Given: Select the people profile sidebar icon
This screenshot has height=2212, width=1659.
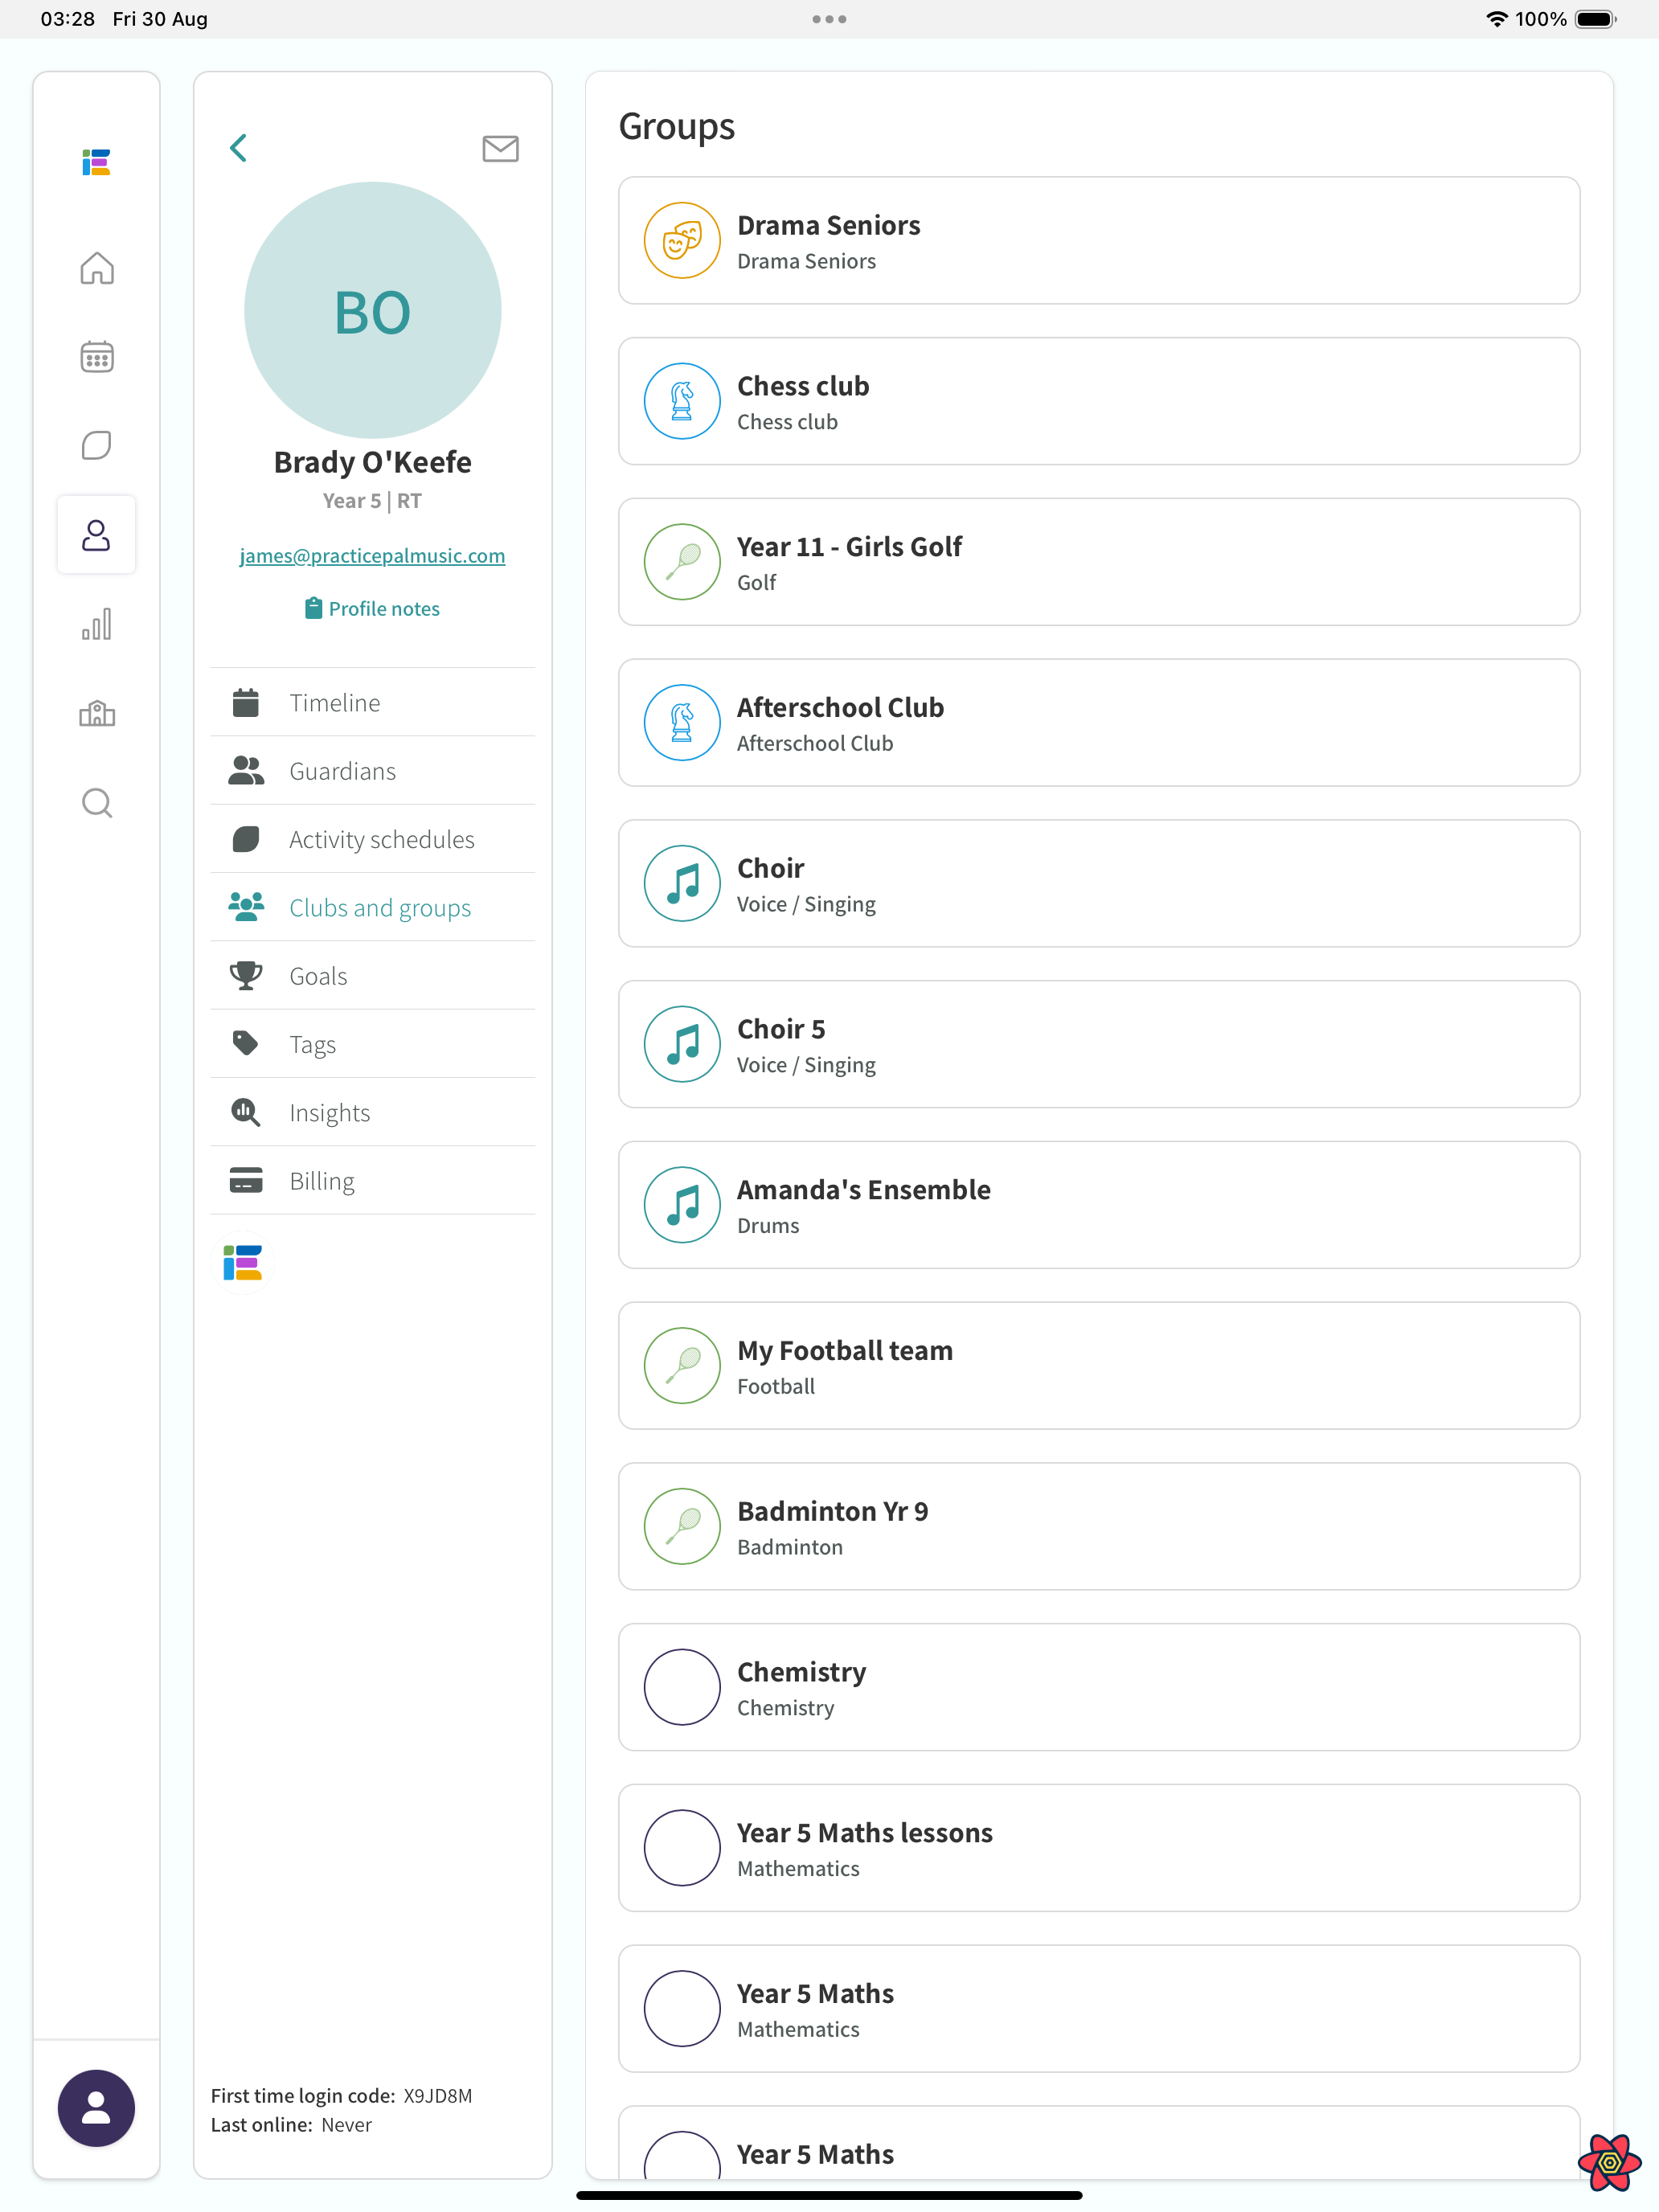Looking at the screenshot, I should point(96,535).
